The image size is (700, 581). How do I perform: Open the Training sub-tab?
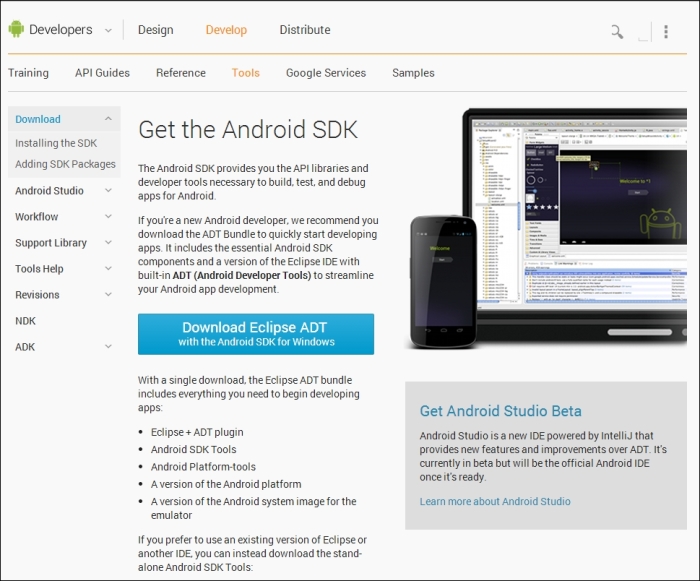coord(28,73)
